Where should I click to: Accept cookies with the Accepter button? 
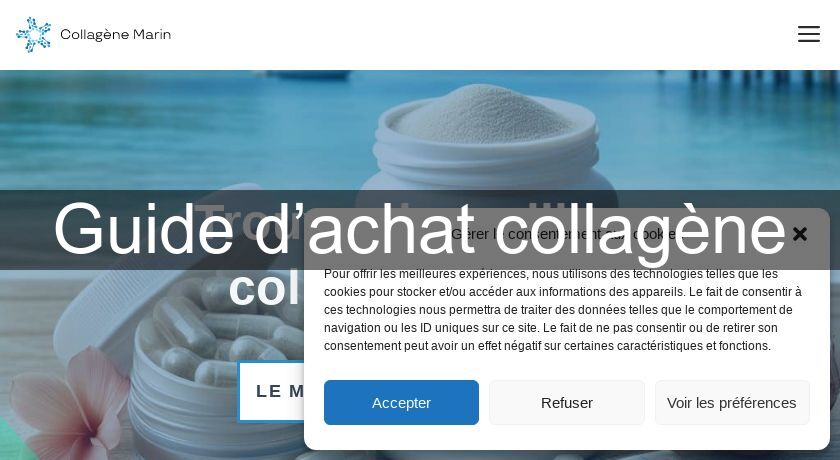tap(401, 403)
